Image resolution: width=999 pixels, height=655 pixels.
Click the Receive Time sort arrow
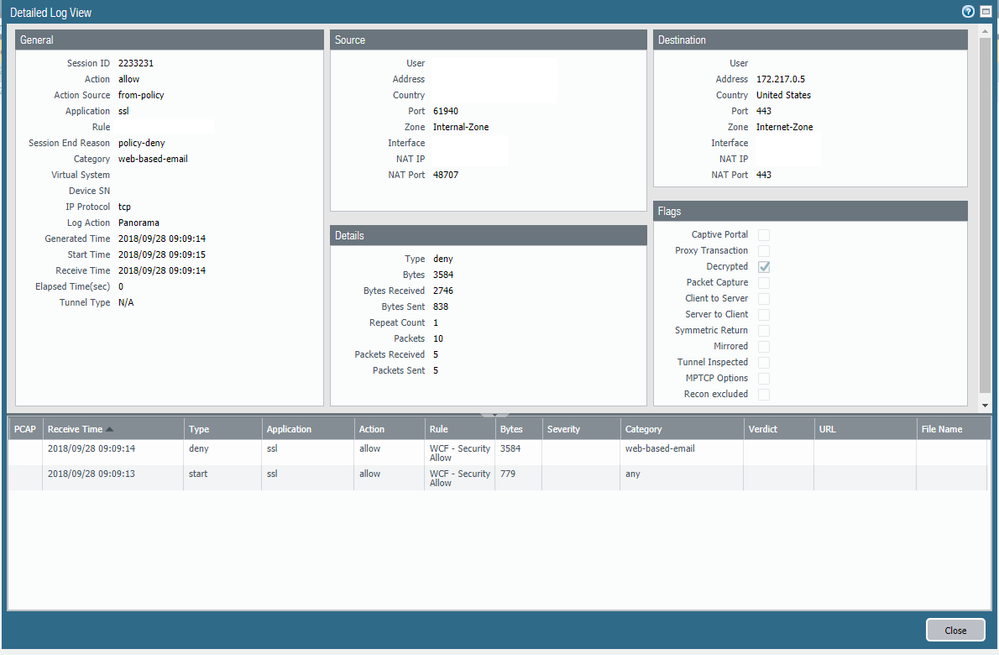point(109,429)
